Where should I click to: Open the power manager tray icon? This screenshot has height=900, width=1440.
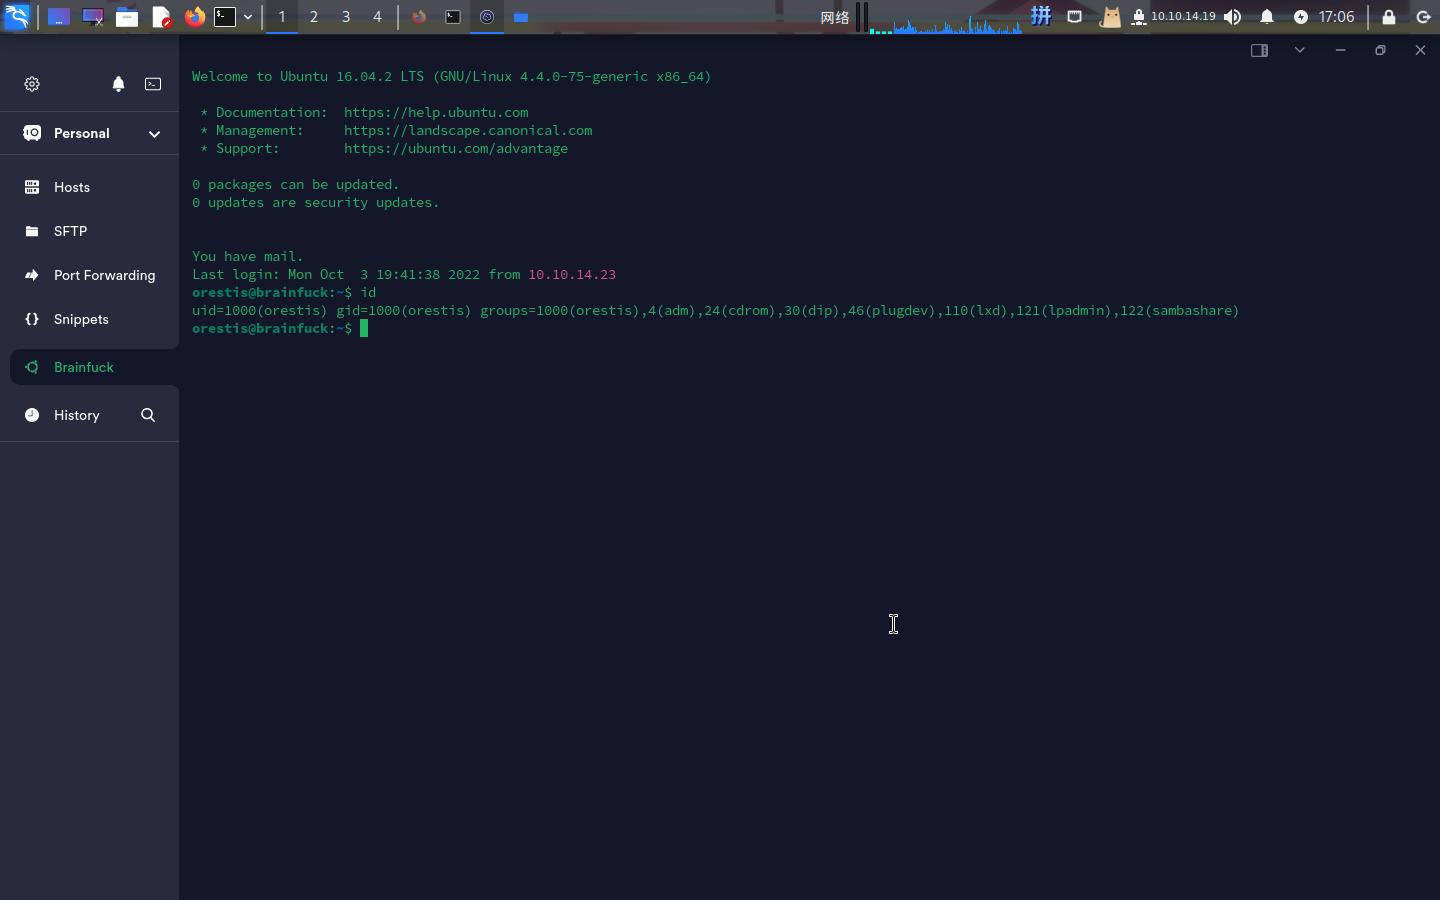(1301, 17)
